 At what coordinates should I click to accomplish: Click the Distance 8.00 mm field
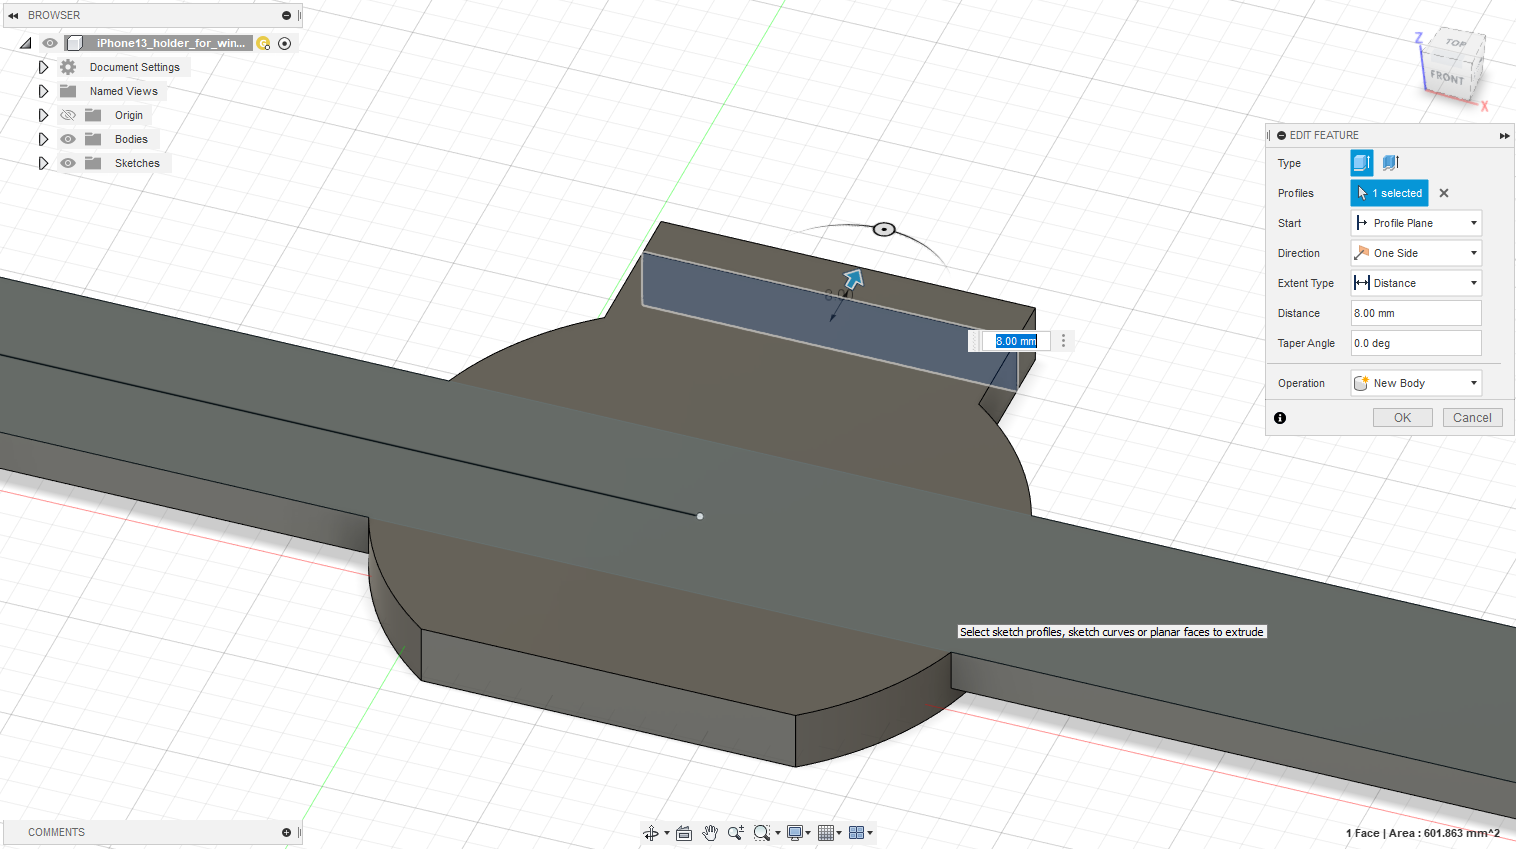tap(1416, 313)
